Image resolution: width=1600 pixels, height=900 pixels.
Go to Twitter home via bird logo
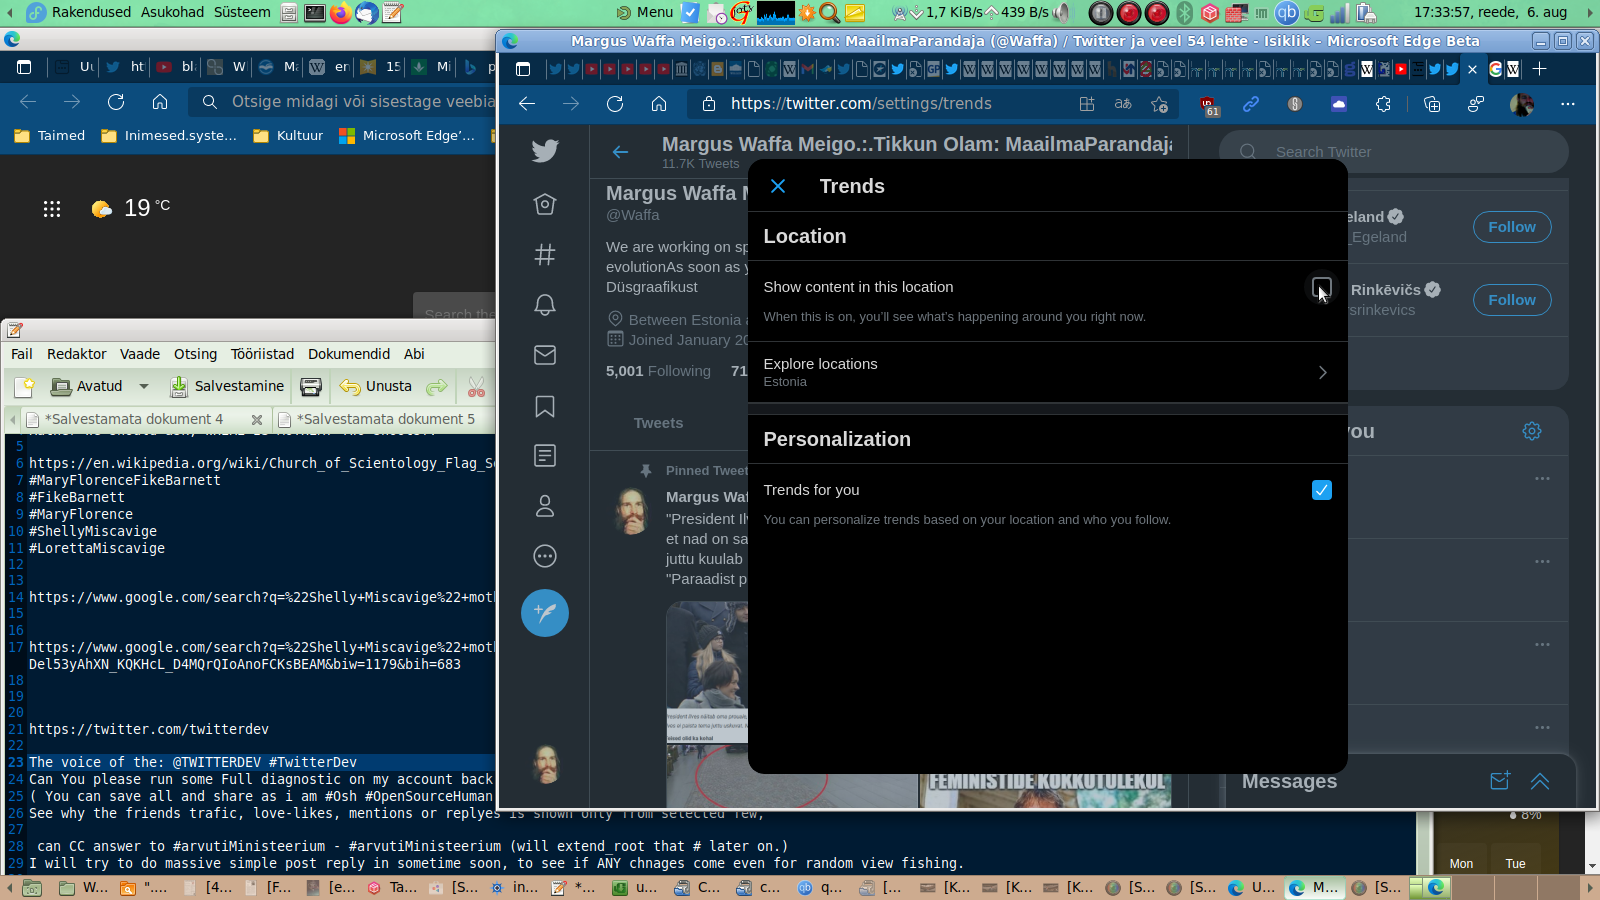click(545, 151)
